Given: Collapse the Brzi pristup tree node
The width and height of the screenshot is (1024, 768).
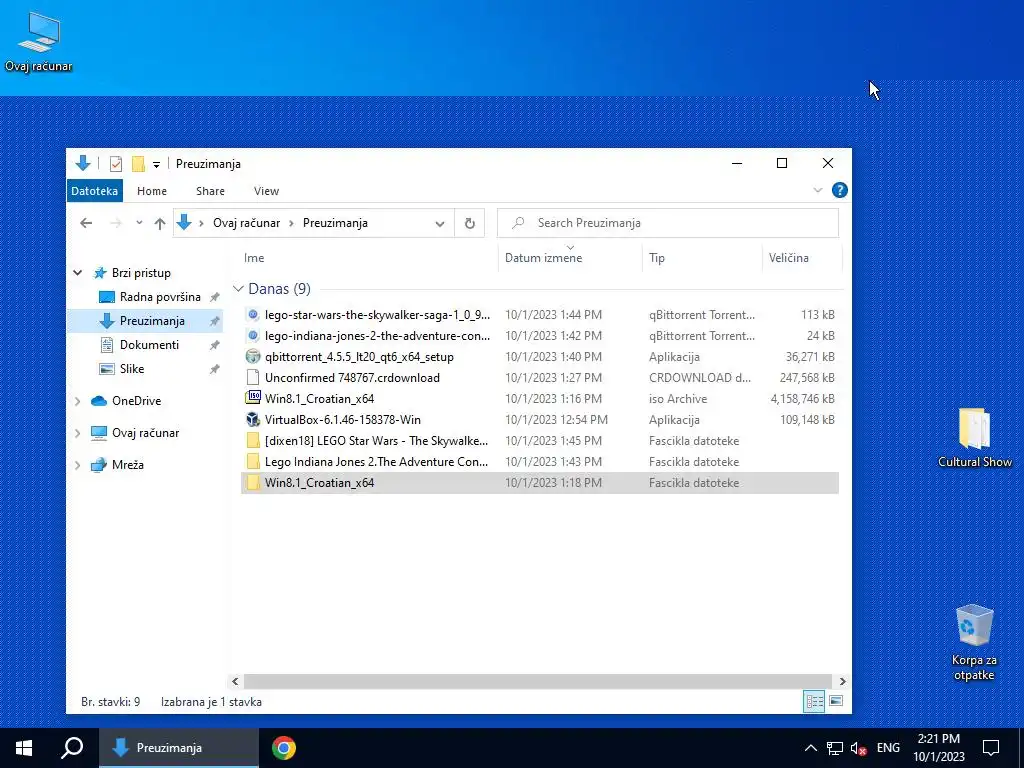Looking at the screenshot, I should [x=78, y=273].
